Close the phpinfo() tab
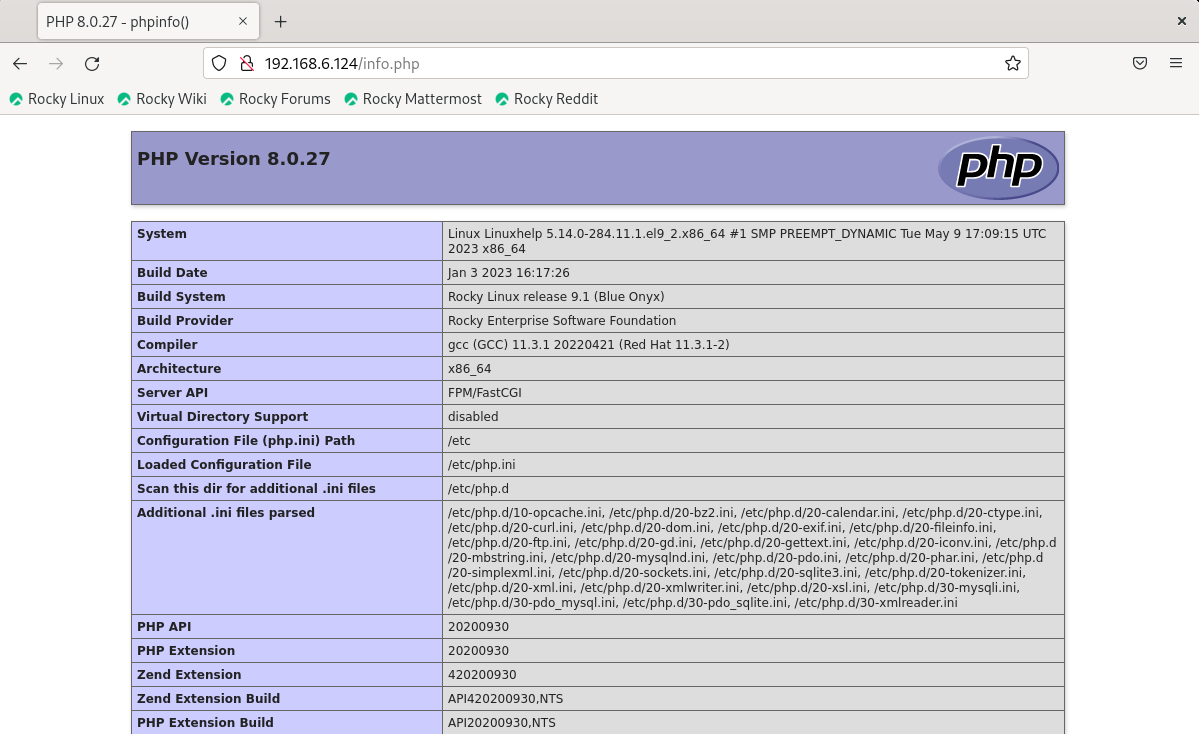 coord(243,21)
